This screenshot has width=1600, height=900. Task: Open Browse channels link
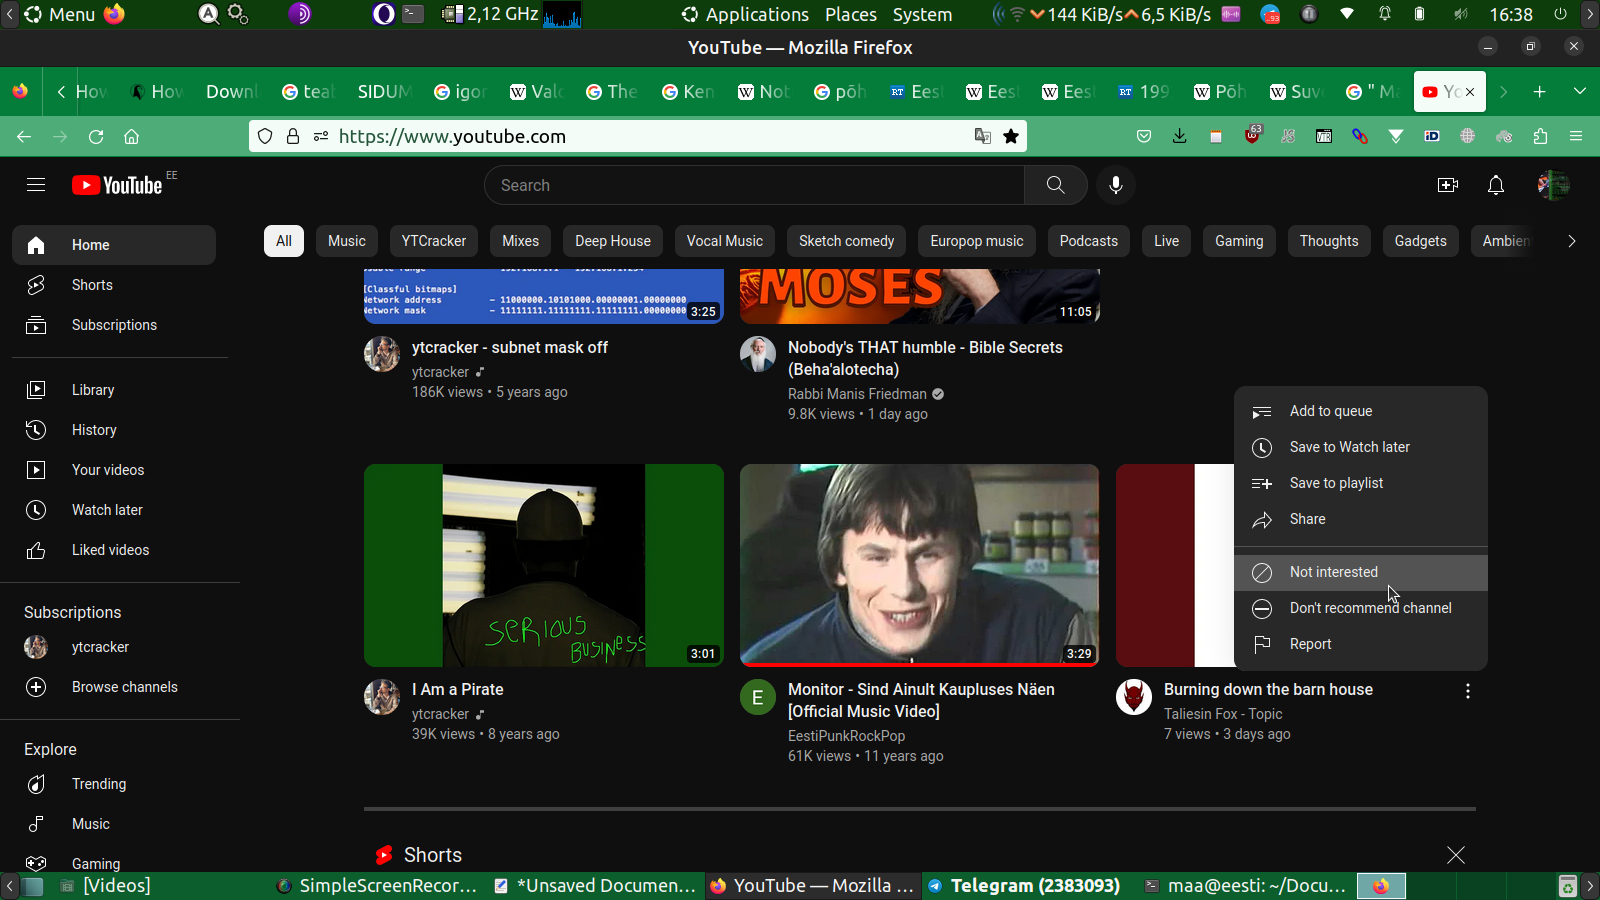114,687
